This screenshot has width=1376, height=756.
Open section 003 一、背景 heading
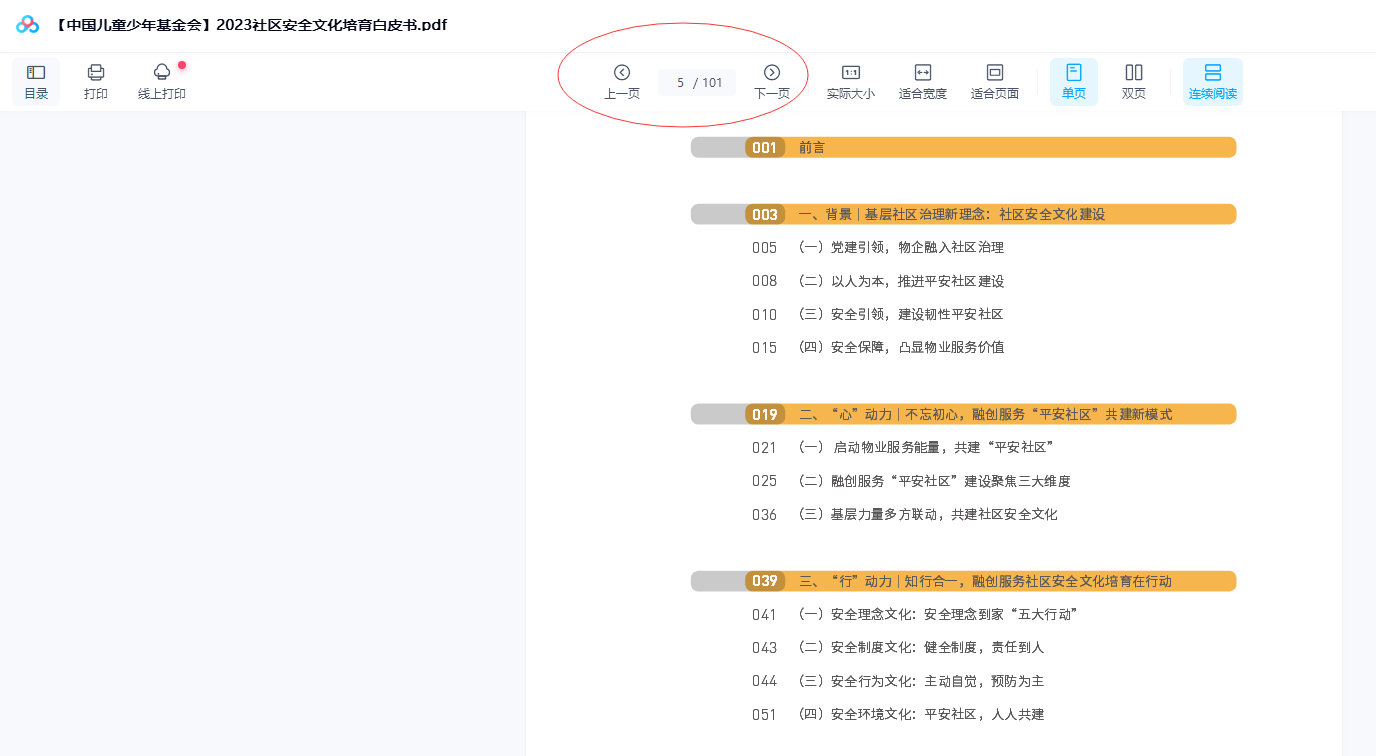click(950, 215)
